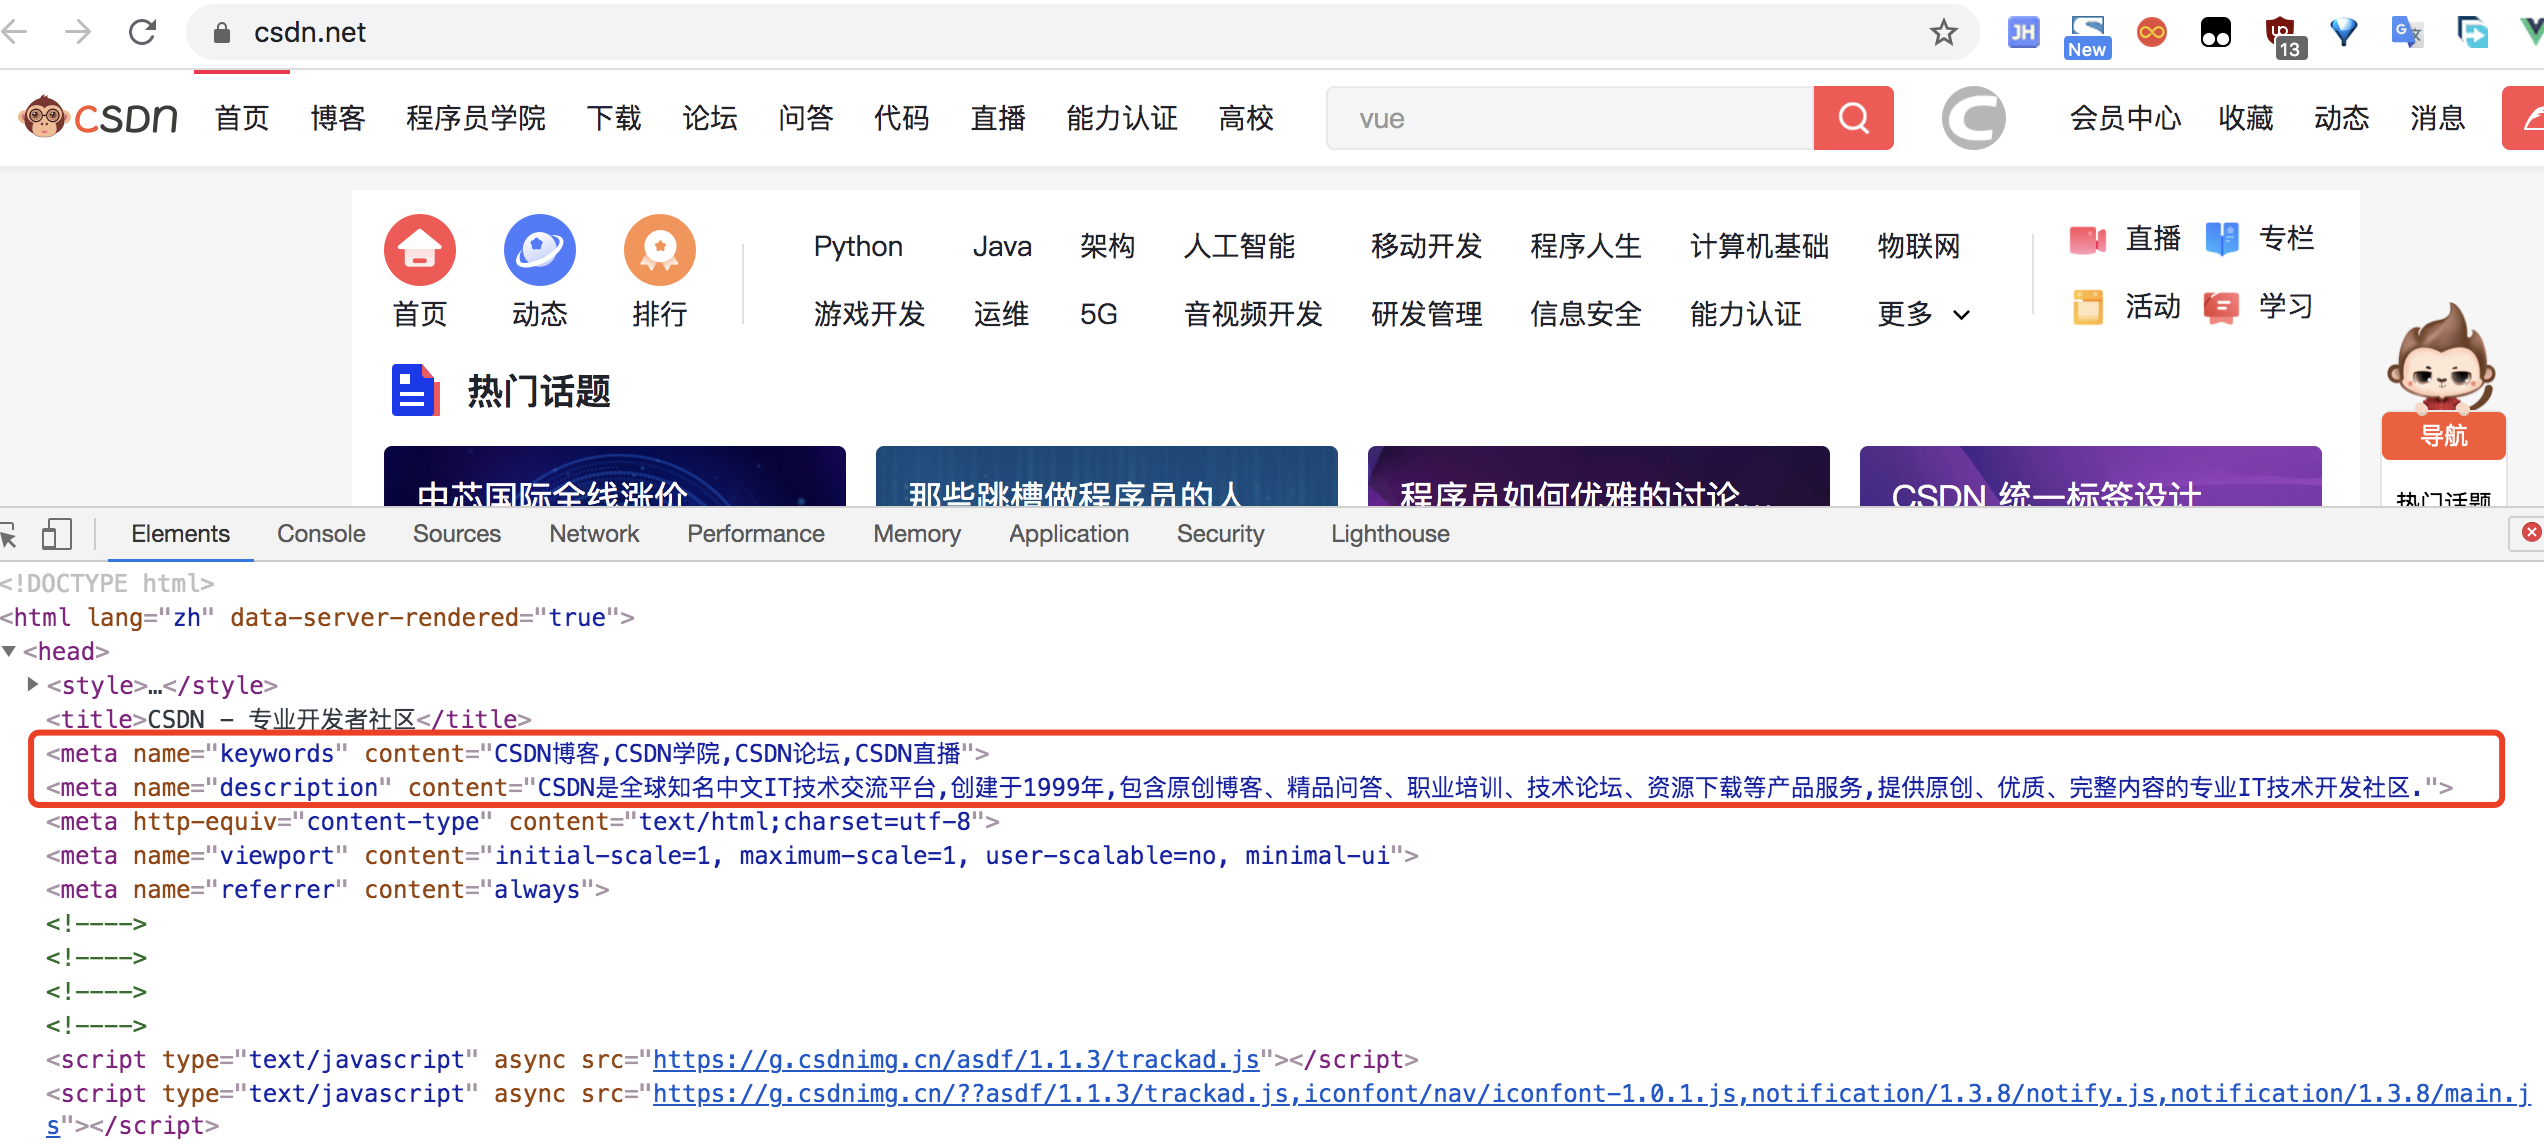Click 论坛 in the top navigation
The width and height of the screenshot is (2544, 1144).
(710, 118)
